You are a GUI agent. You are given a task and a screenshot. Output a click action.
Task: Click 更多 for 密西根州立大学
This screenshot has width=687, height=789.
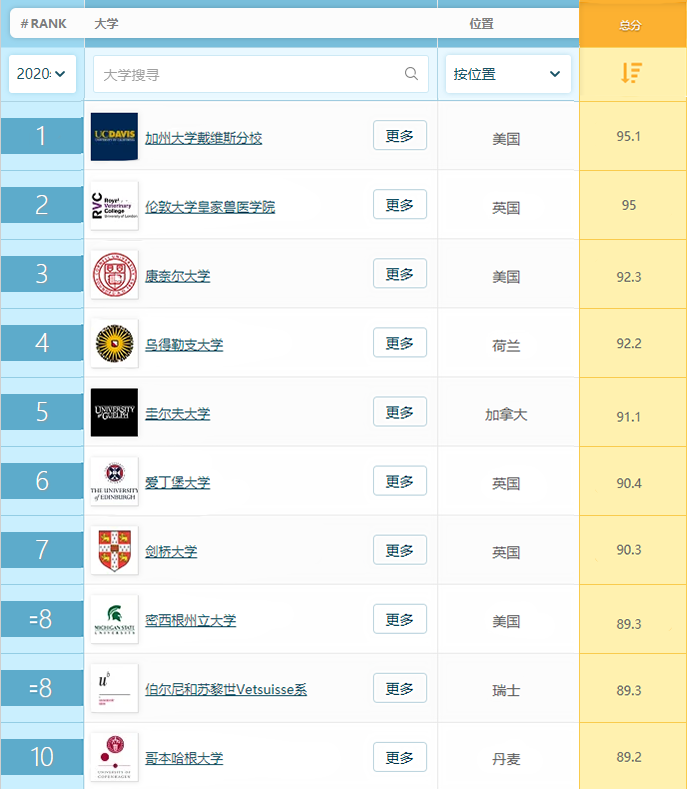coord(400,618)
